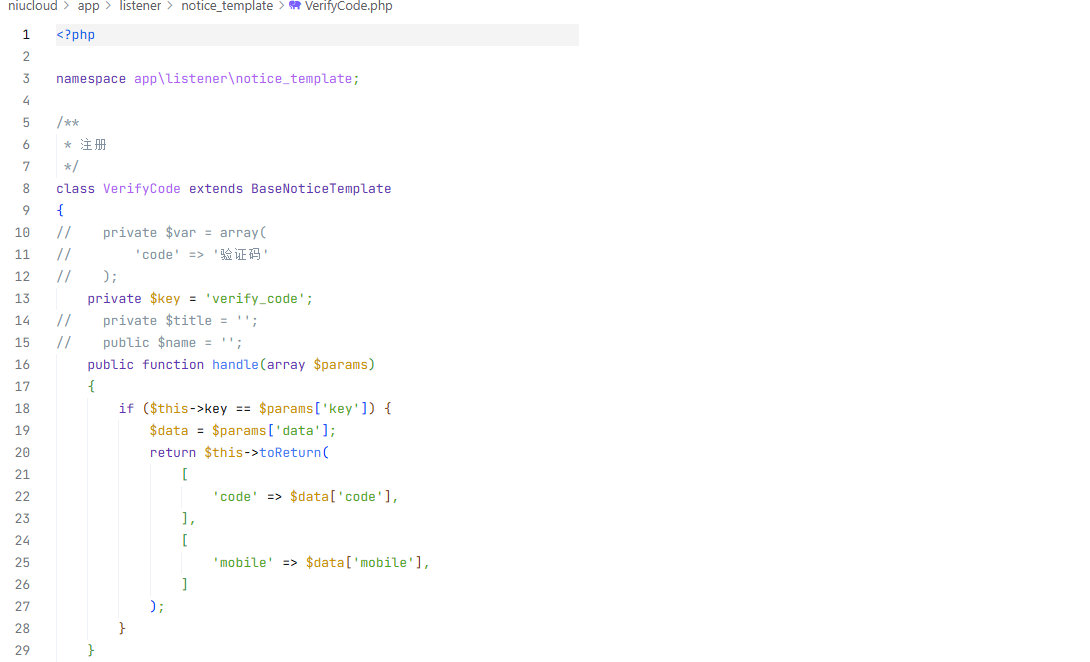Viewport: 1090px width, 662px height.
Task: Click the opening brace on line 9
Action: pyautogui.click(x=60, y=210)
